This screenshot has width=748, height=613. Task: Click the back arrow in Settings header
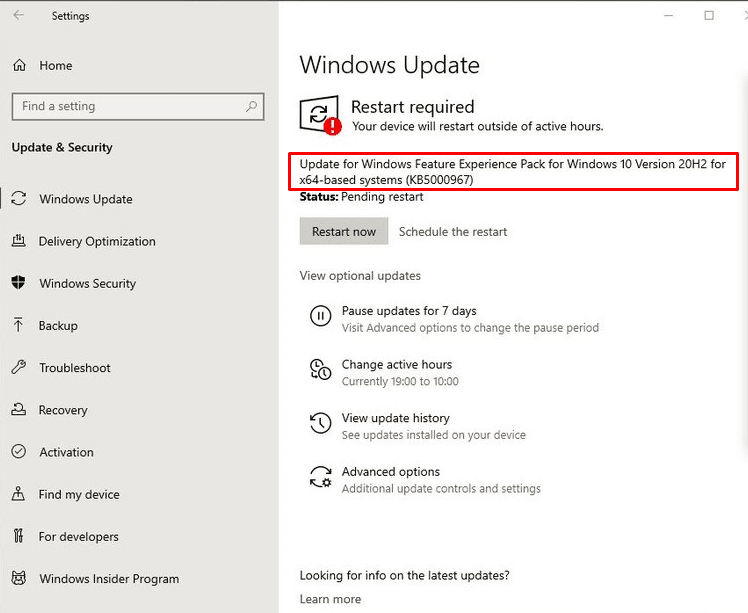tap(20, 16)
